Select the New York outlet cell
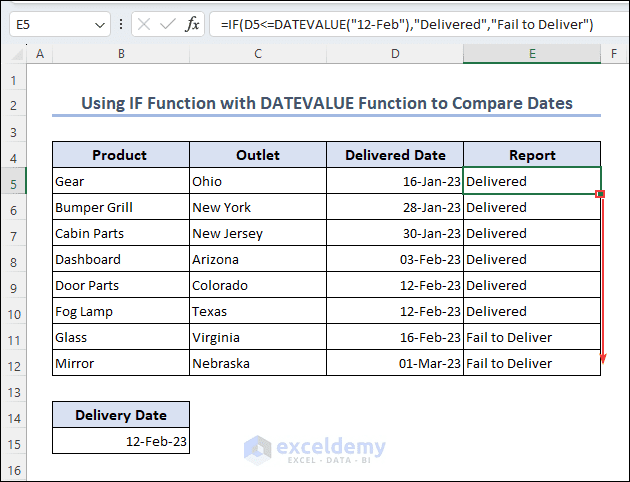This screenshot has height=482, width=630. coord(258,207)
